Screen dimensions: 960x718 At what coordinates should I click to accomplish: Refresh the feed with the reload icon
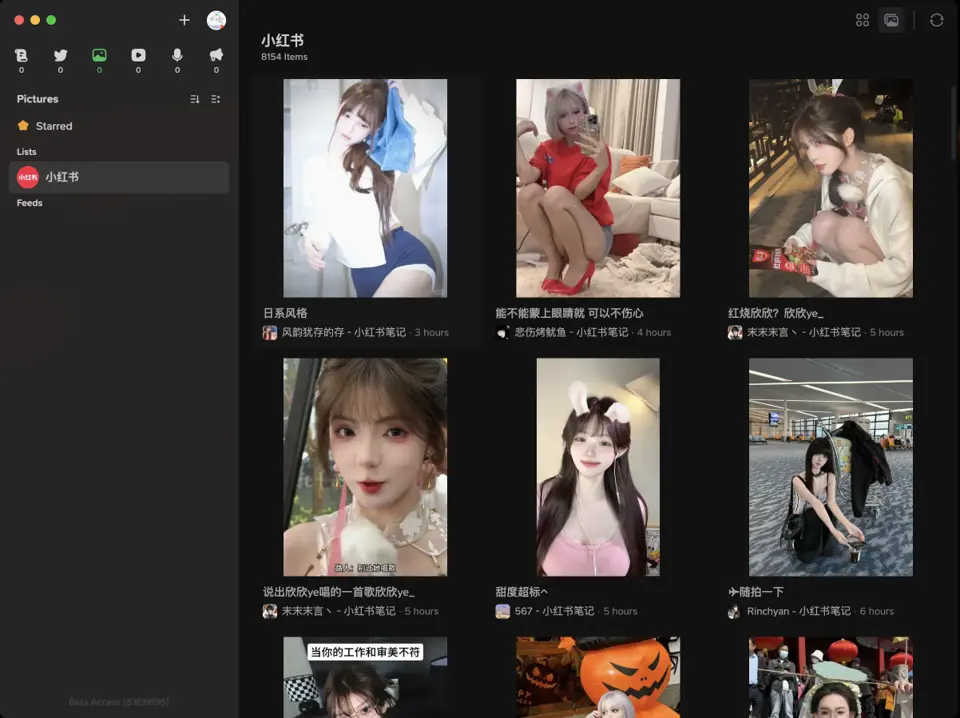point(937,20)
